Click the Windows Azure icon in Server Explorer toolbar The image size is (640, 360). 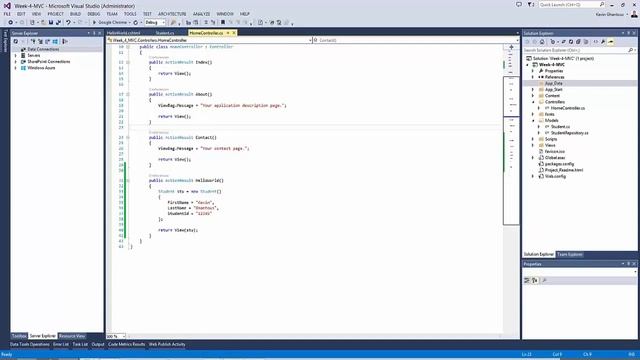click(55, 42)
